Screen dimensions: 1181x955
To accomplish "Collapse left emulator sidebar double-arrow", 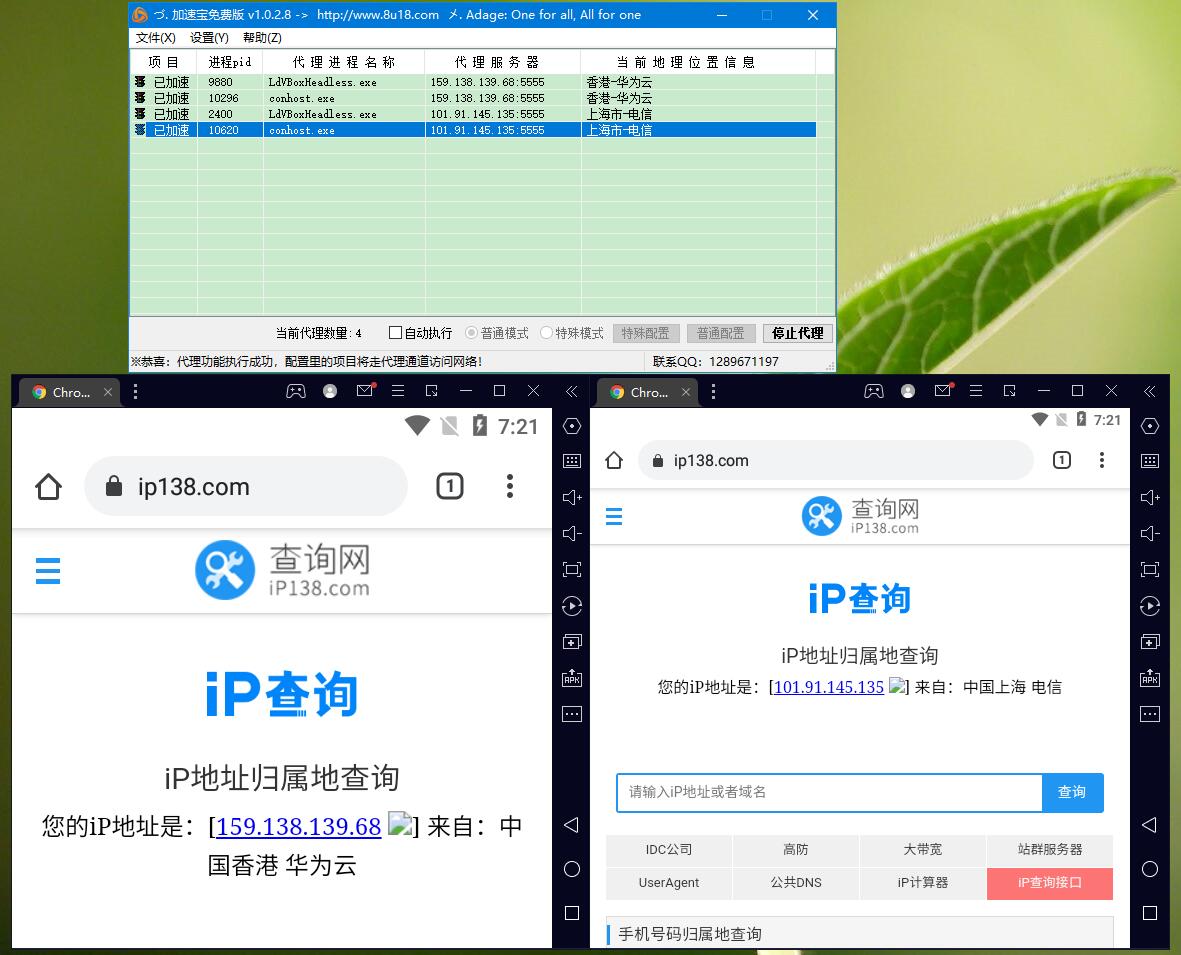I will pyautogui.click(x=572, y=391).
